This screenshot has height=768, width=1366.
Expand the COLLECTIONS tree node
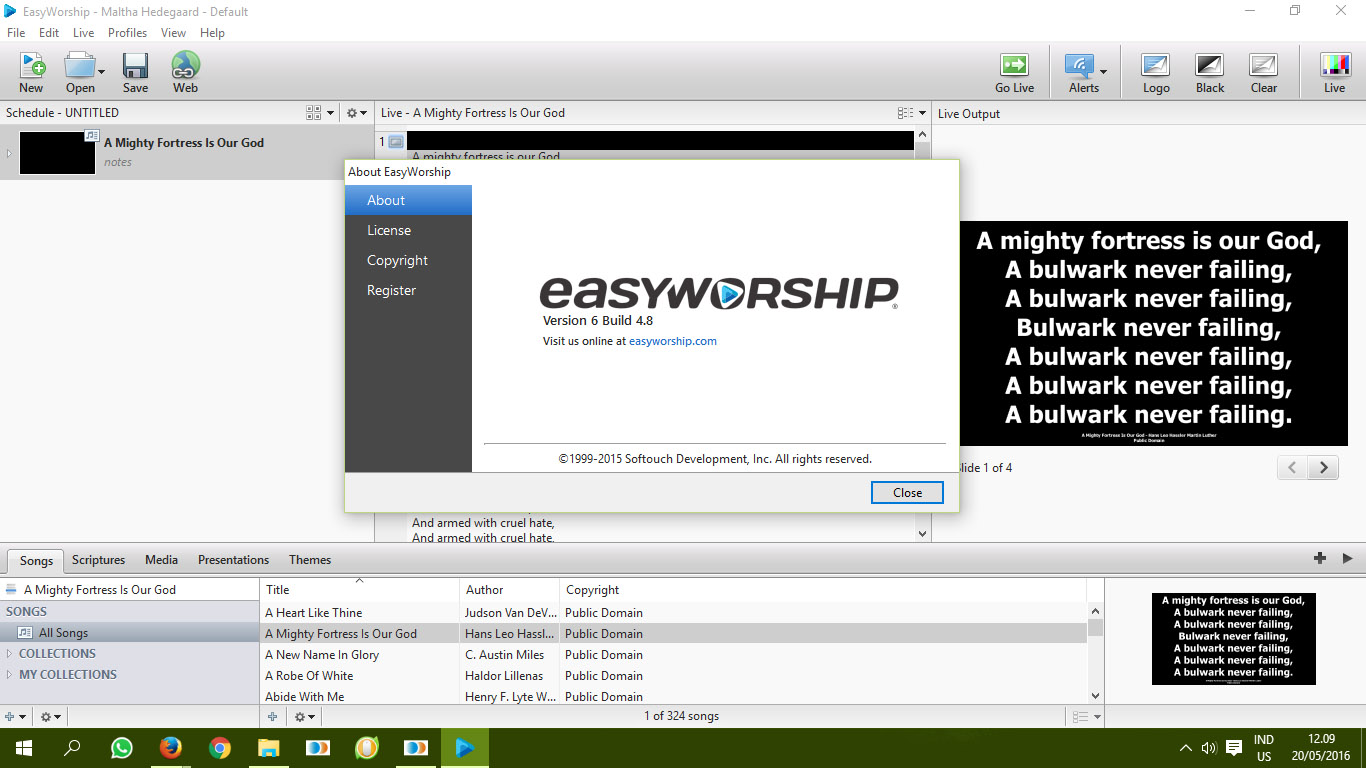[x=10, y=654]
